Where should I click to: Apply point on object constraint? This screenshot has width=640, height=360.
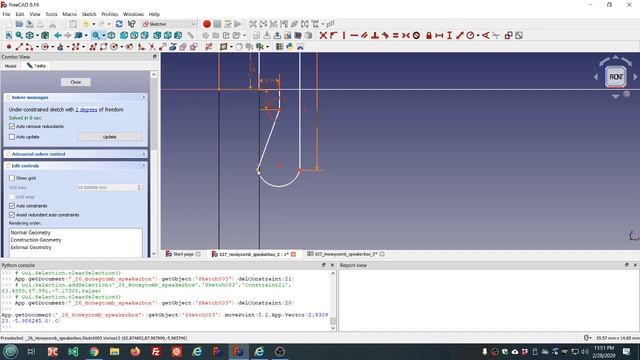pyautogui.click(x=333, y=36)
